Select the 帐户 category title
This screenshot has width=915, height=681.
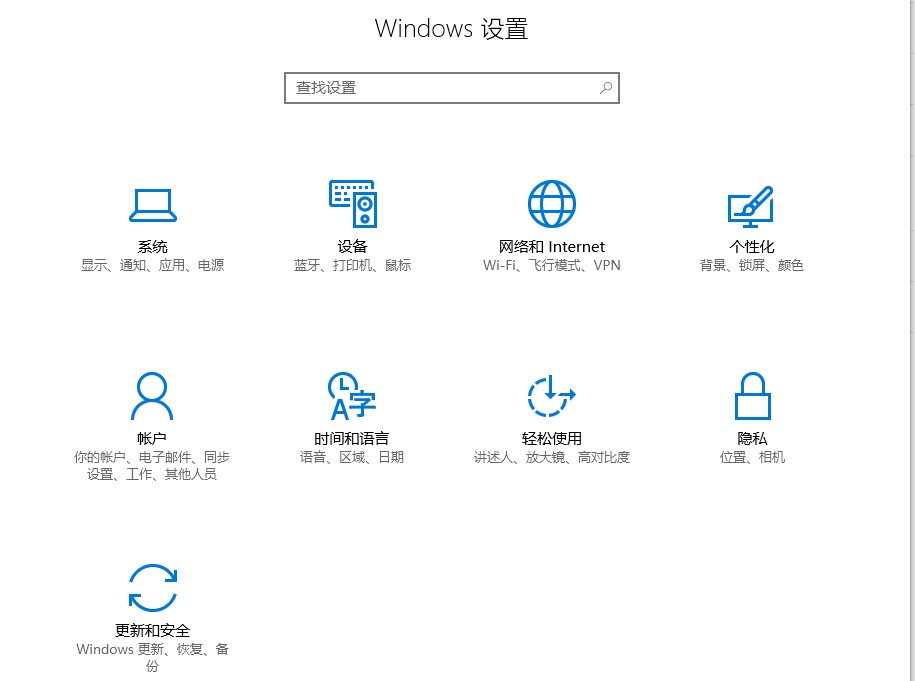[x=152, y=439]
